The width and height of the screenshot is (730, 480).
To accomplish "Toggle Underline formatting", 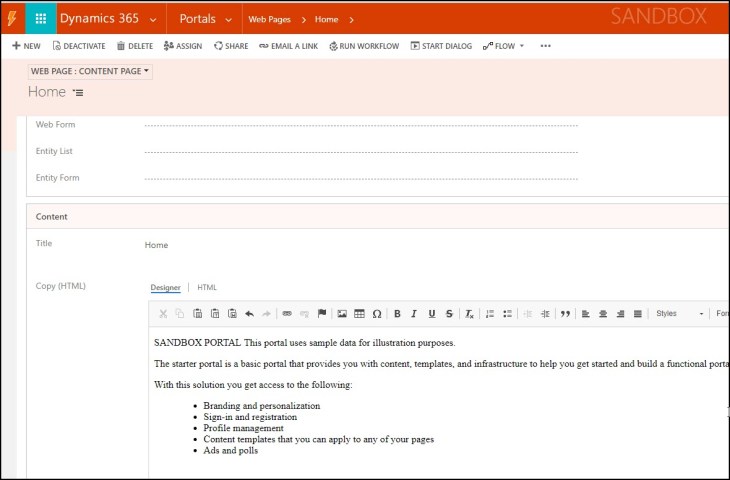I will (432, 314).
